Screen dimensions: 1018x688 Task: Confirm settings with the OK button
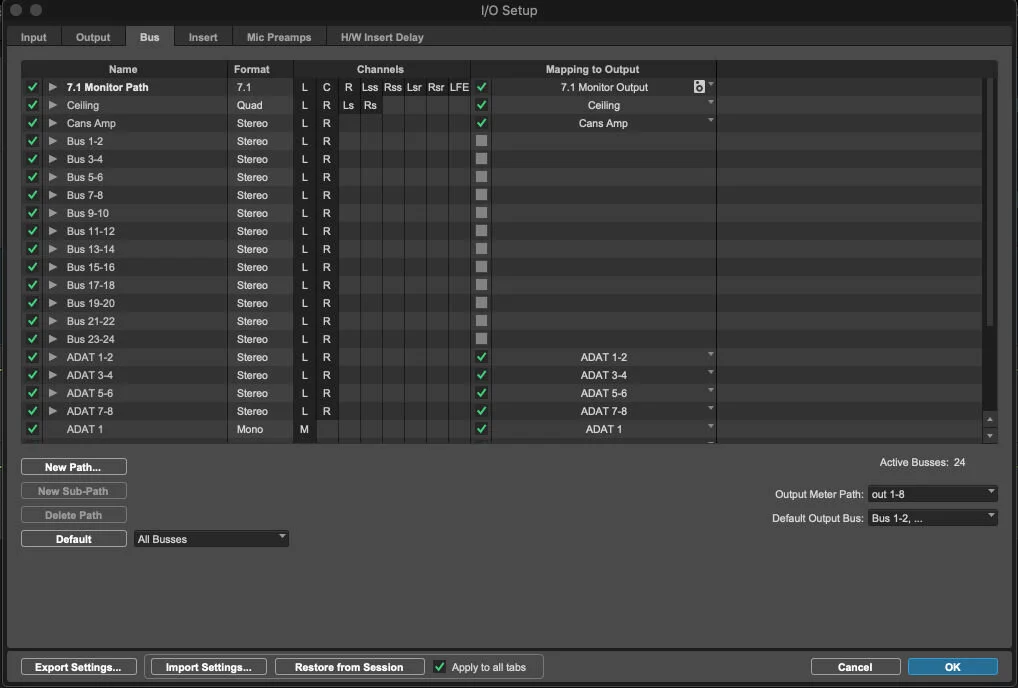pyautogui.click(x=952, y=666)
